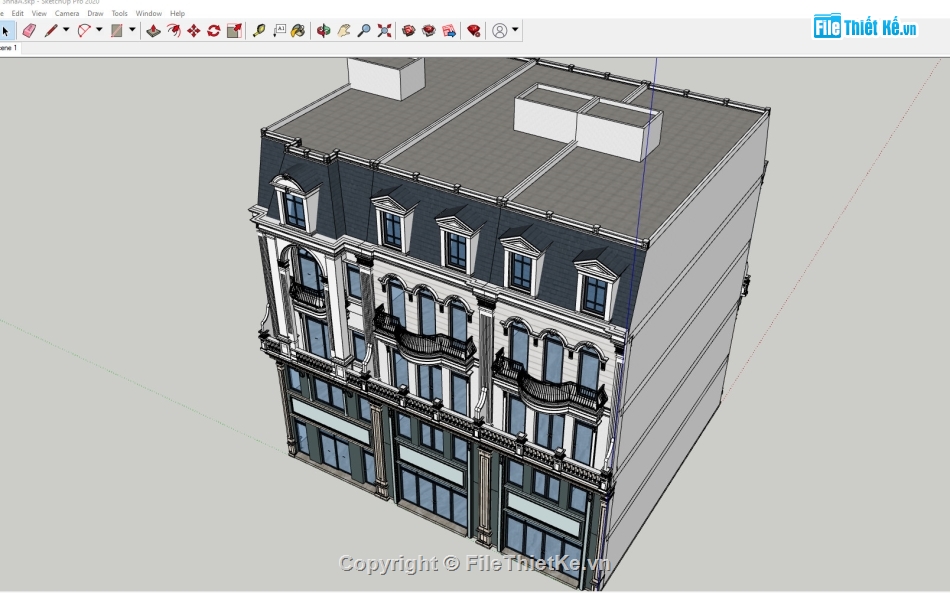Select the Paint Bucket tool
The image size is (950, 593).
[x=298, y=30]
